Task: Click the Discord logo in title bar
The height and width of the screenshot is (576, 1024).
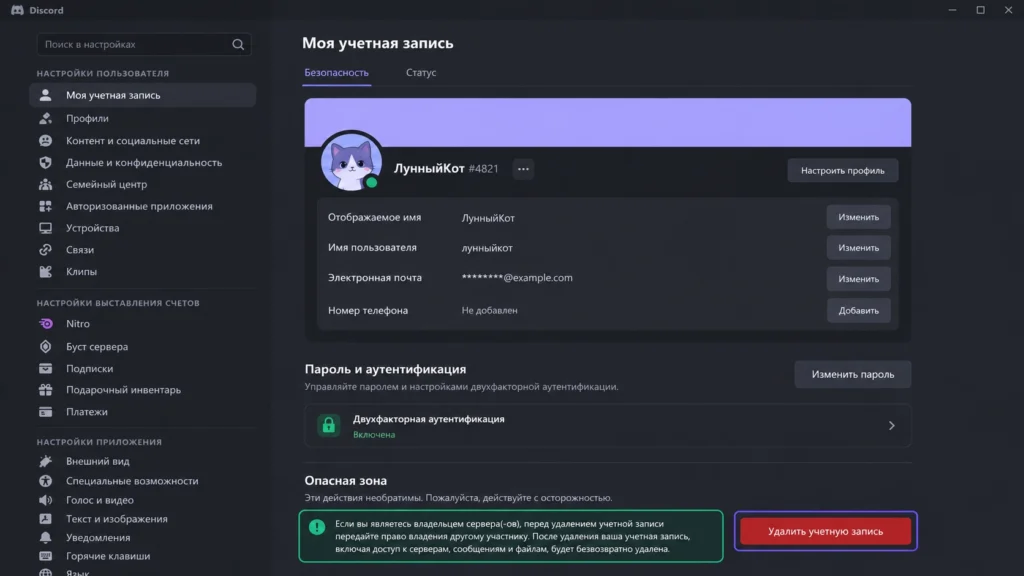Action: 17,10
